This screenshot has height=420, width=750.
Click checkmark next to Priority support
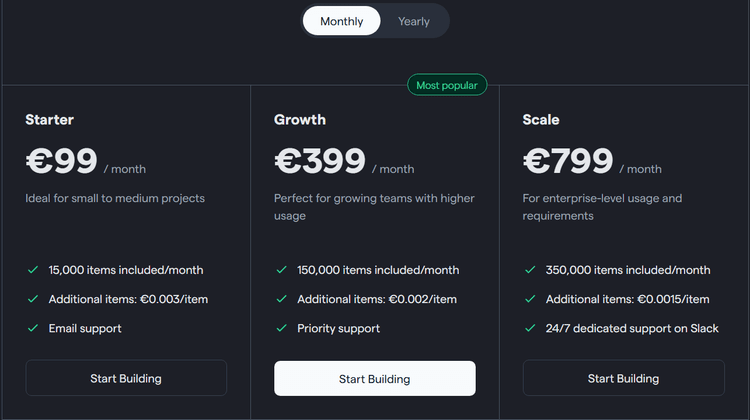281,328
